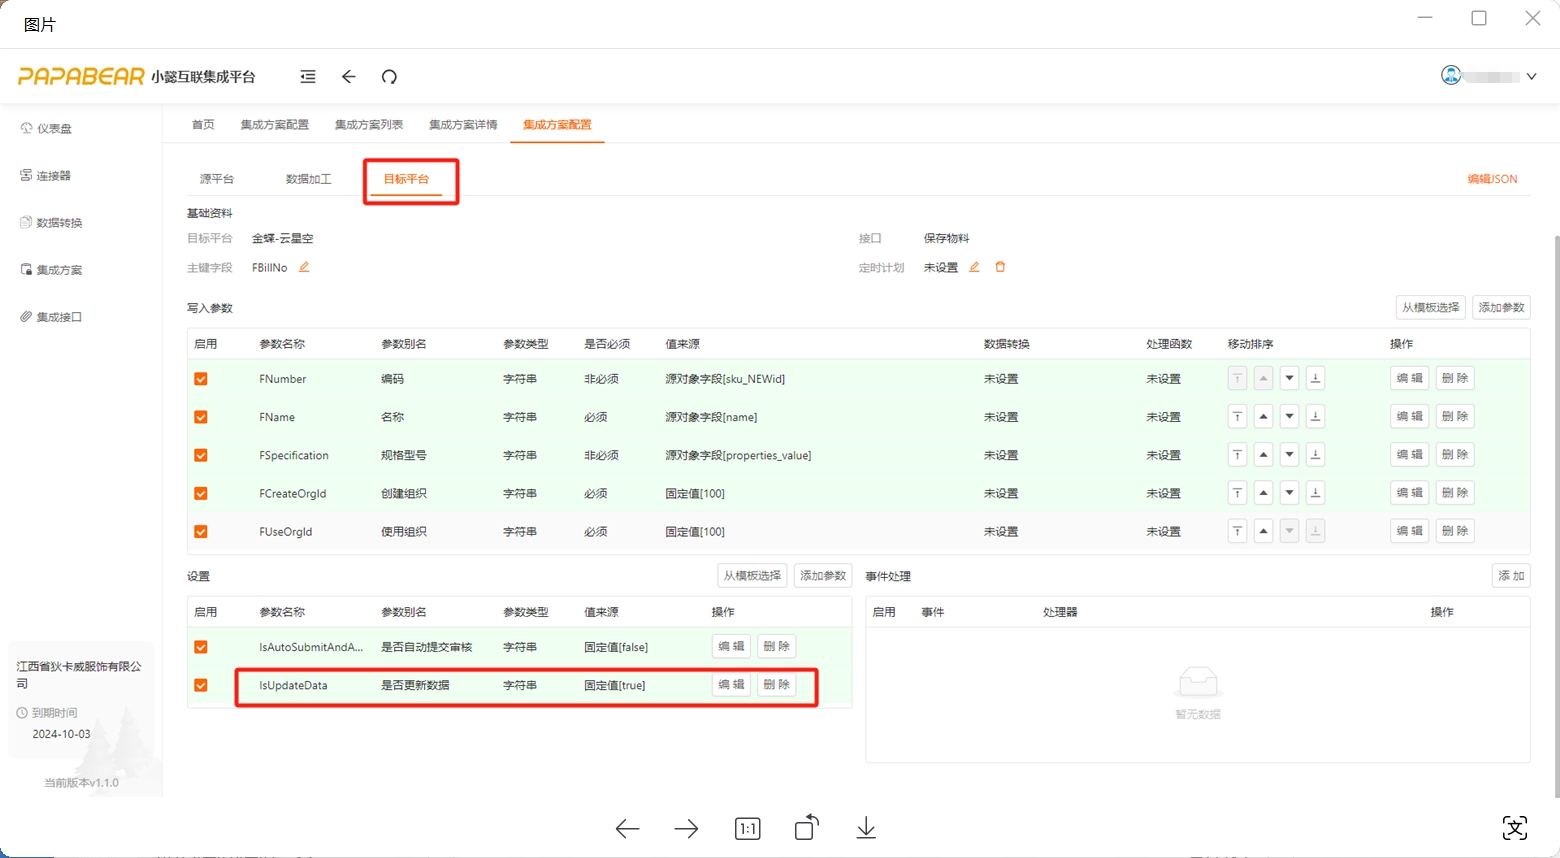Delete the scheduled plan trash icon
This screenshot has width=1560, height=858.
click(999, 267)
